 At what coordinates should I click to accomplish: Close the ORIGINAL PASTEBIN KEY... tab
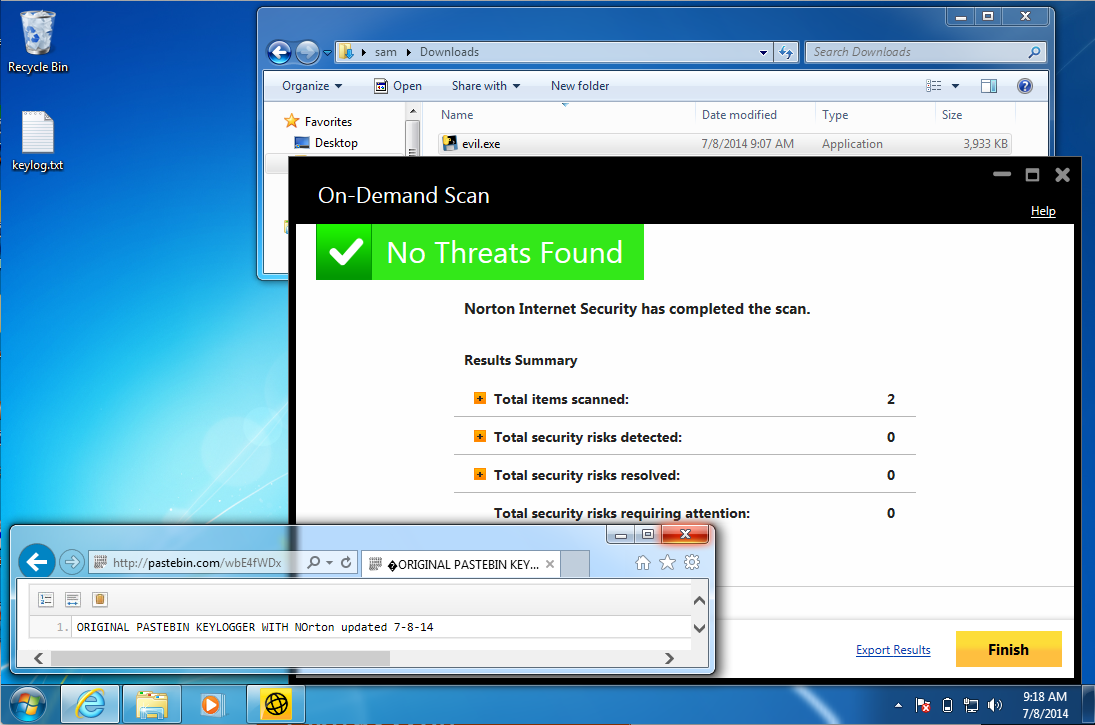click(550, 564)
